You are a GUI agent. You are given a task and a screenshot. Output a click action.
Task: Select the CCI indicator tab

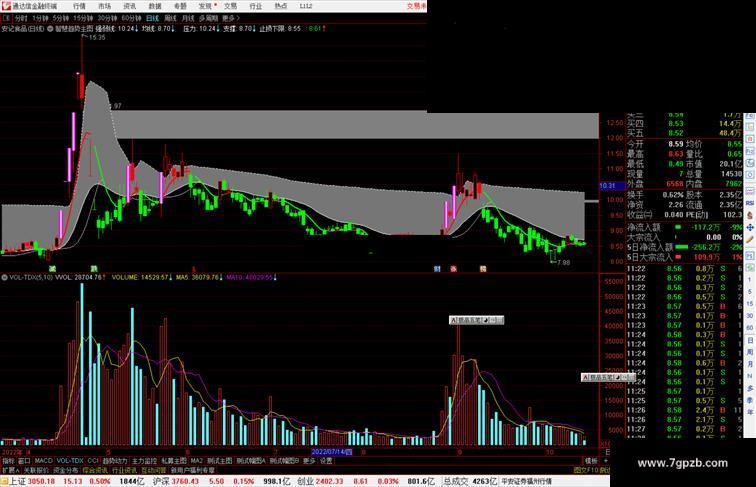pos(93,461)
